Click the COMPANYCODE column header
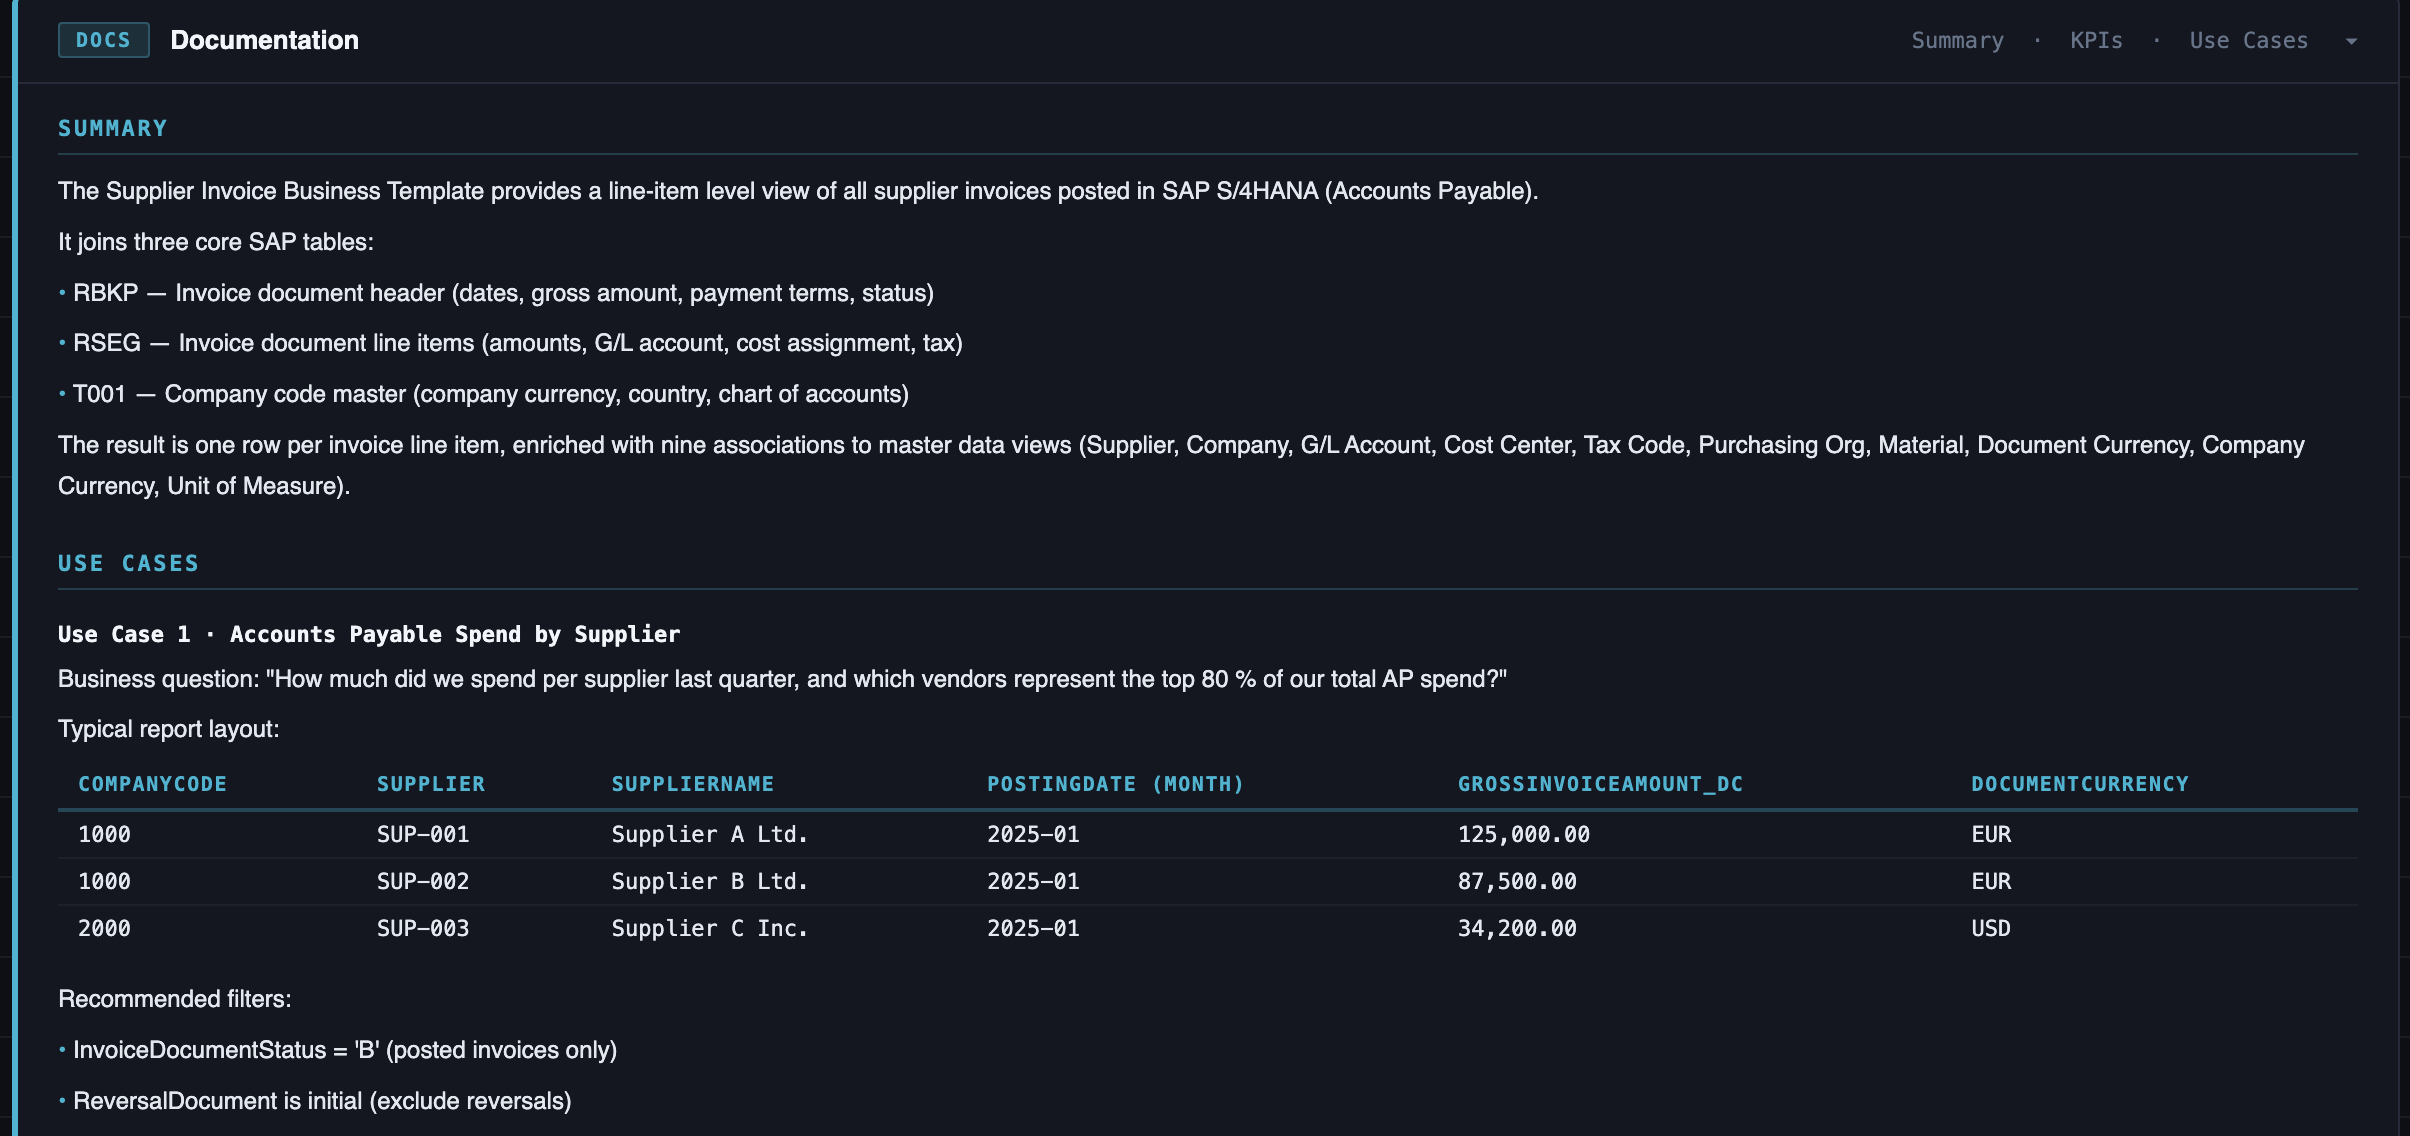This screenshot has width=2410, height=1136. 152,783
